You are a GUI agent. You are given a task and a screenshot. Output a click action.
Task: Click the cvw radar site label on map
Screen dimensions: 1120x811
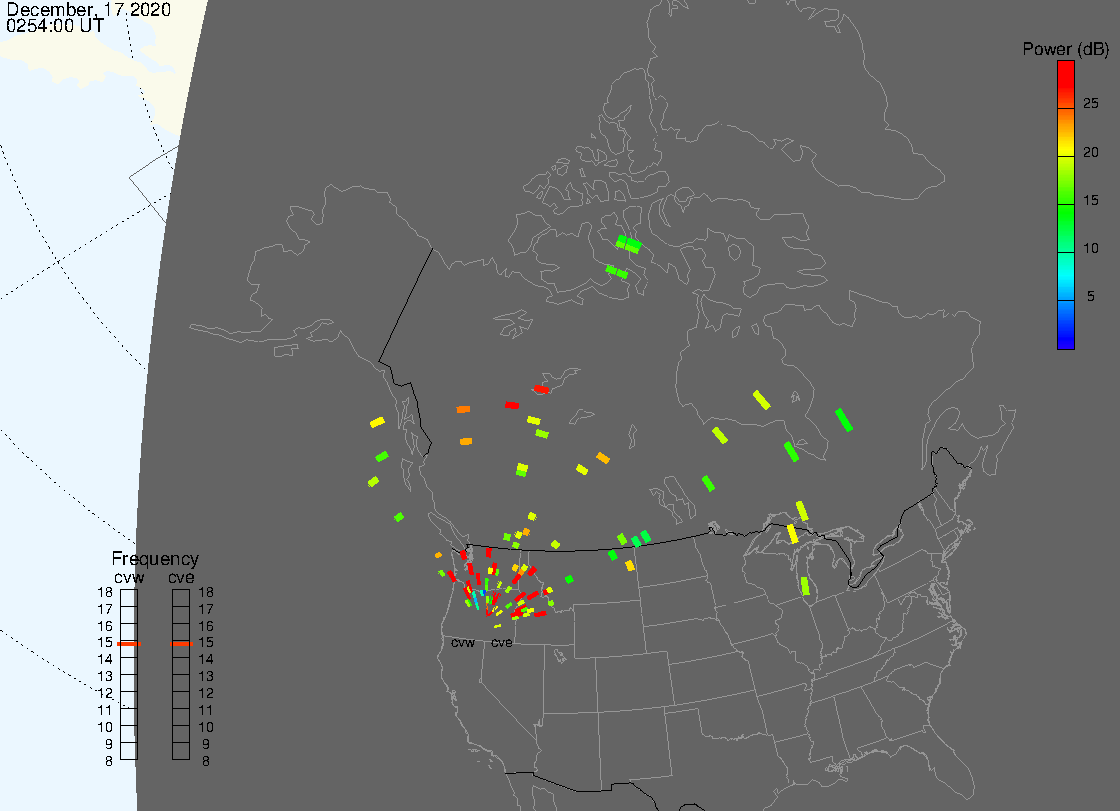(x=463, y=643)
